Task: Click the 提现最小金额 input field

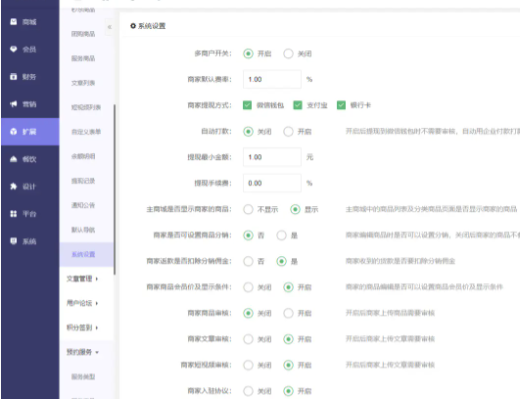Action: coord(272,157)
